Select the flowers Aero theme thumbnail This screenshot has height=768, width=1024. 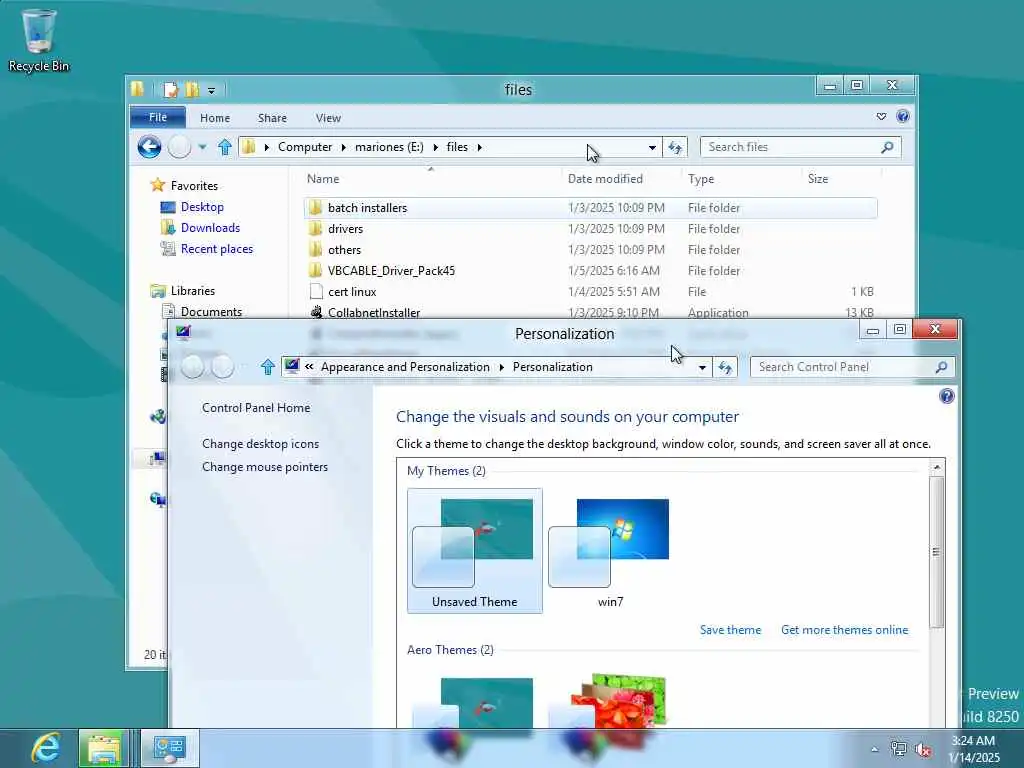(617, 700)
